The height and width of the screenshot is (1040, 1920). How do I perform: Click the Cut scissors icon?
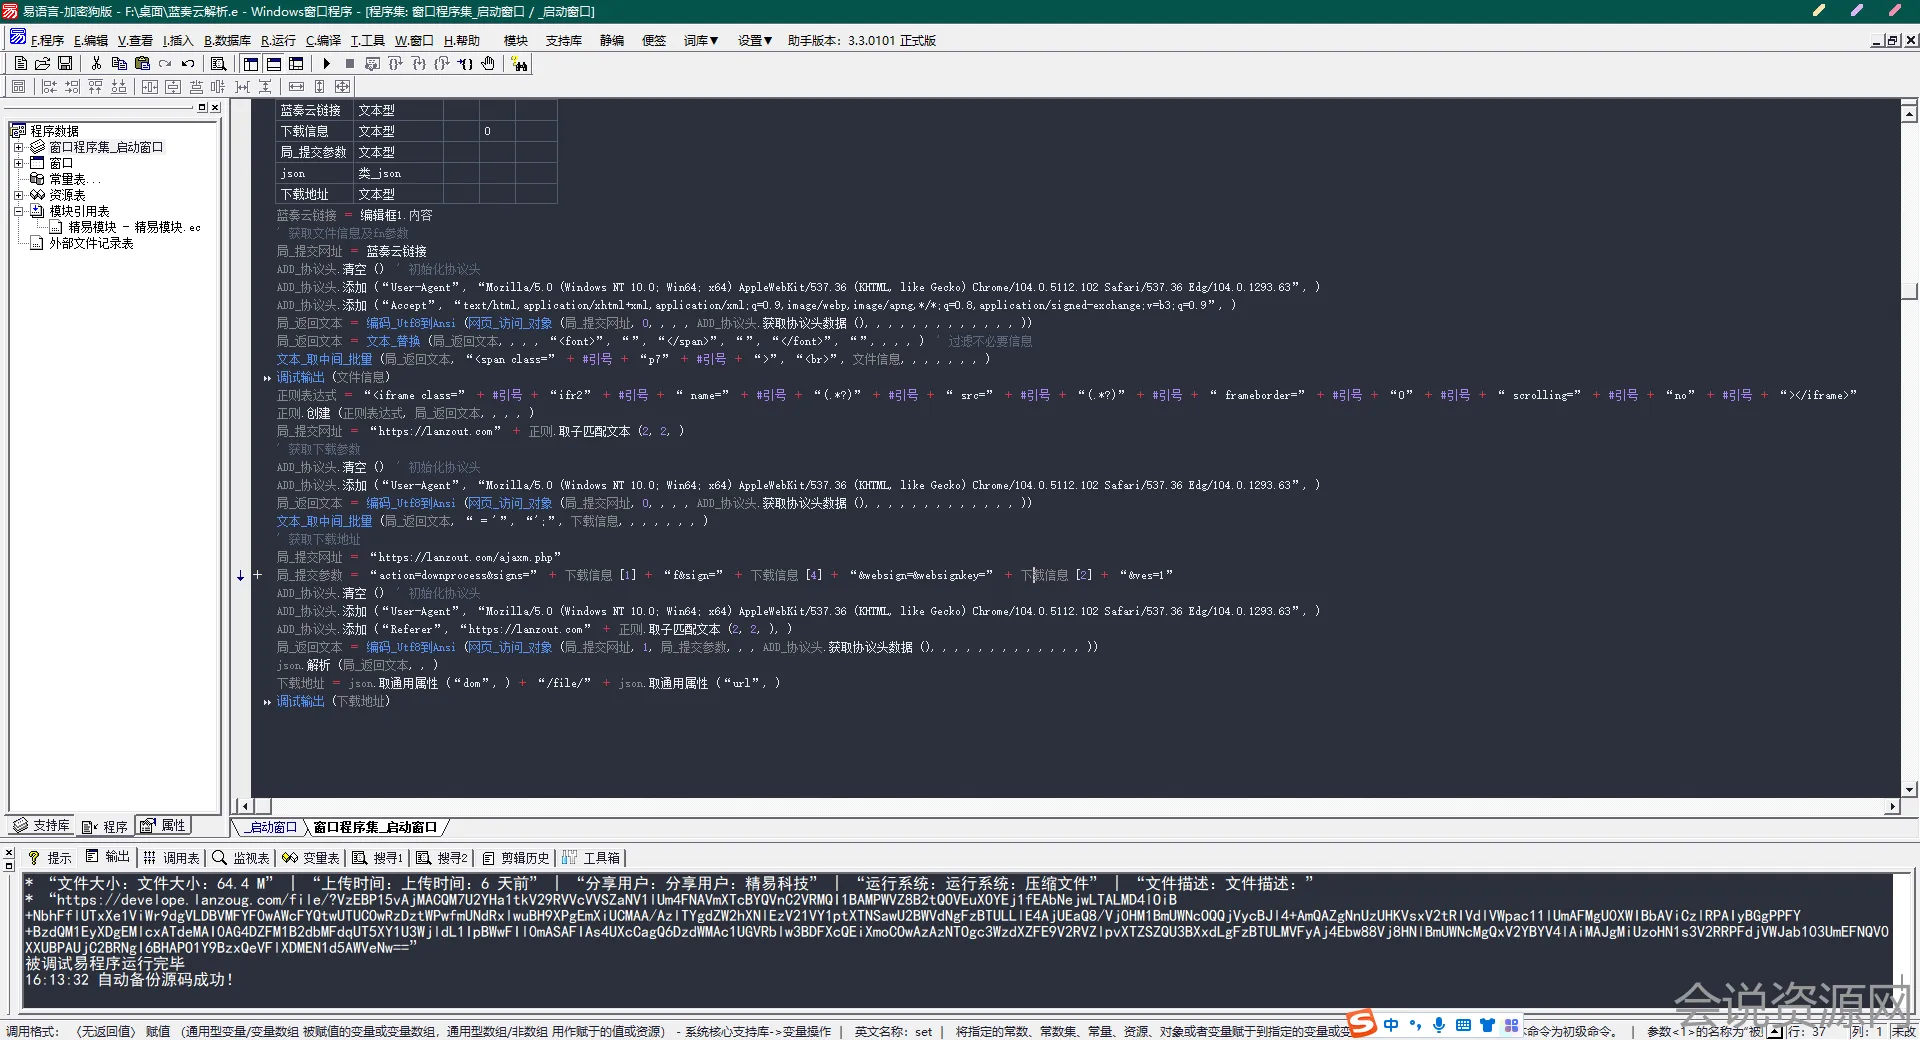click(96, 64)
